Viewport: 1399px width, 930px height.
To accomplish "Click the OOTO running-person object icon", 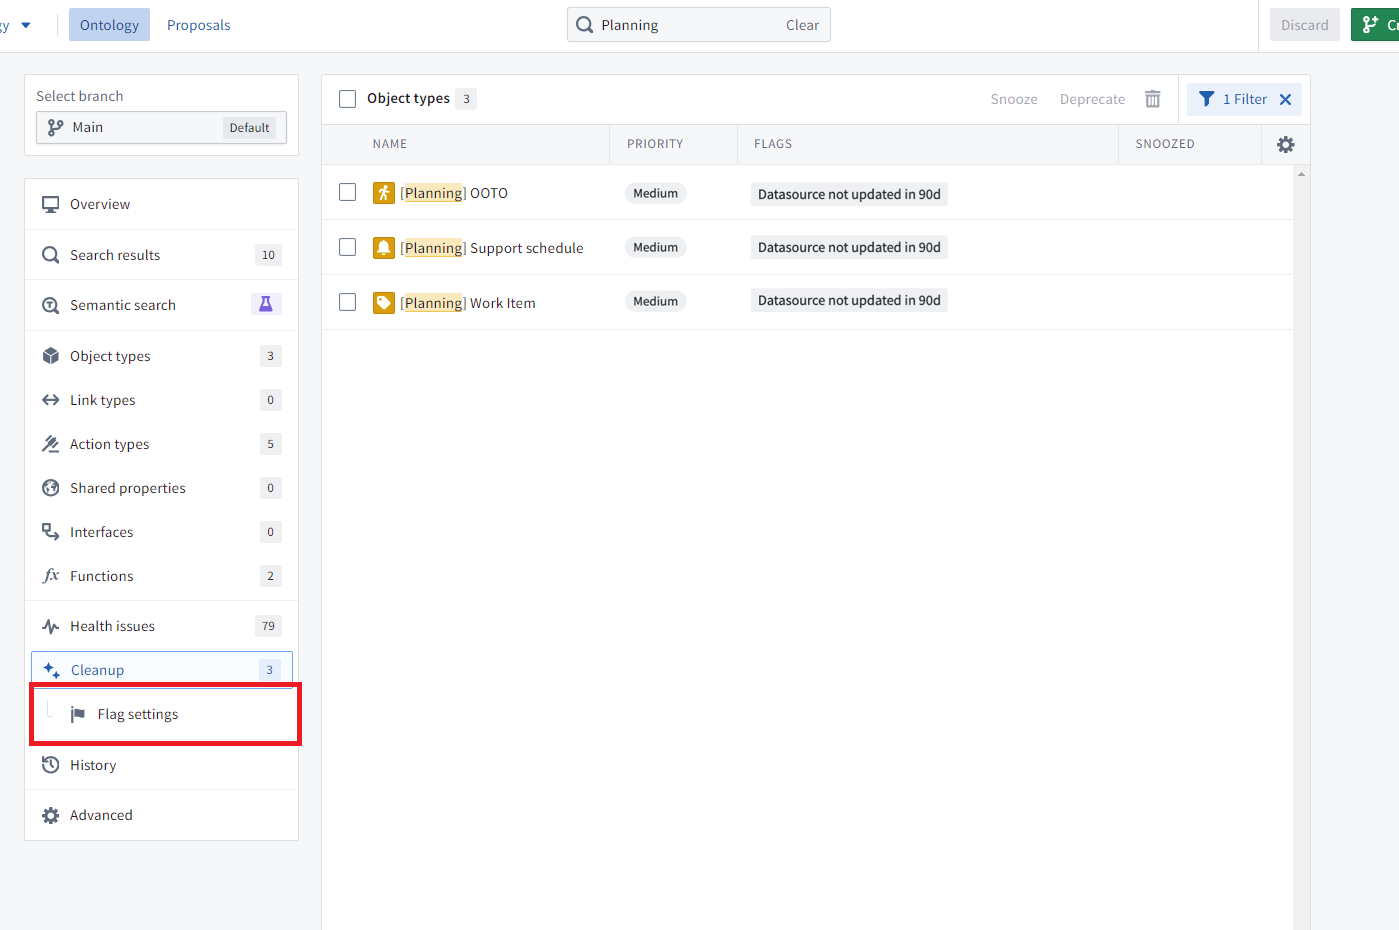I will [x=384, y=193].
